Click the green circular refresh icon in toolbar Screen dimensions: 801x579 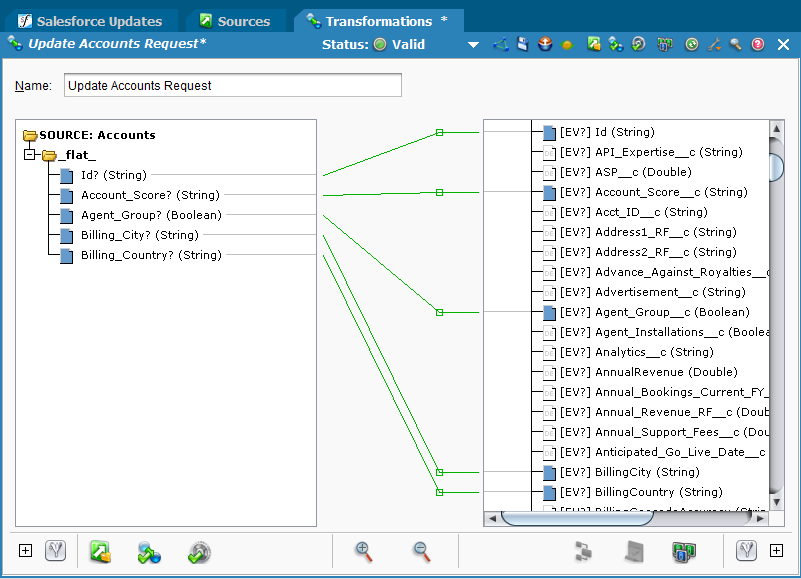tap(691, 45)
